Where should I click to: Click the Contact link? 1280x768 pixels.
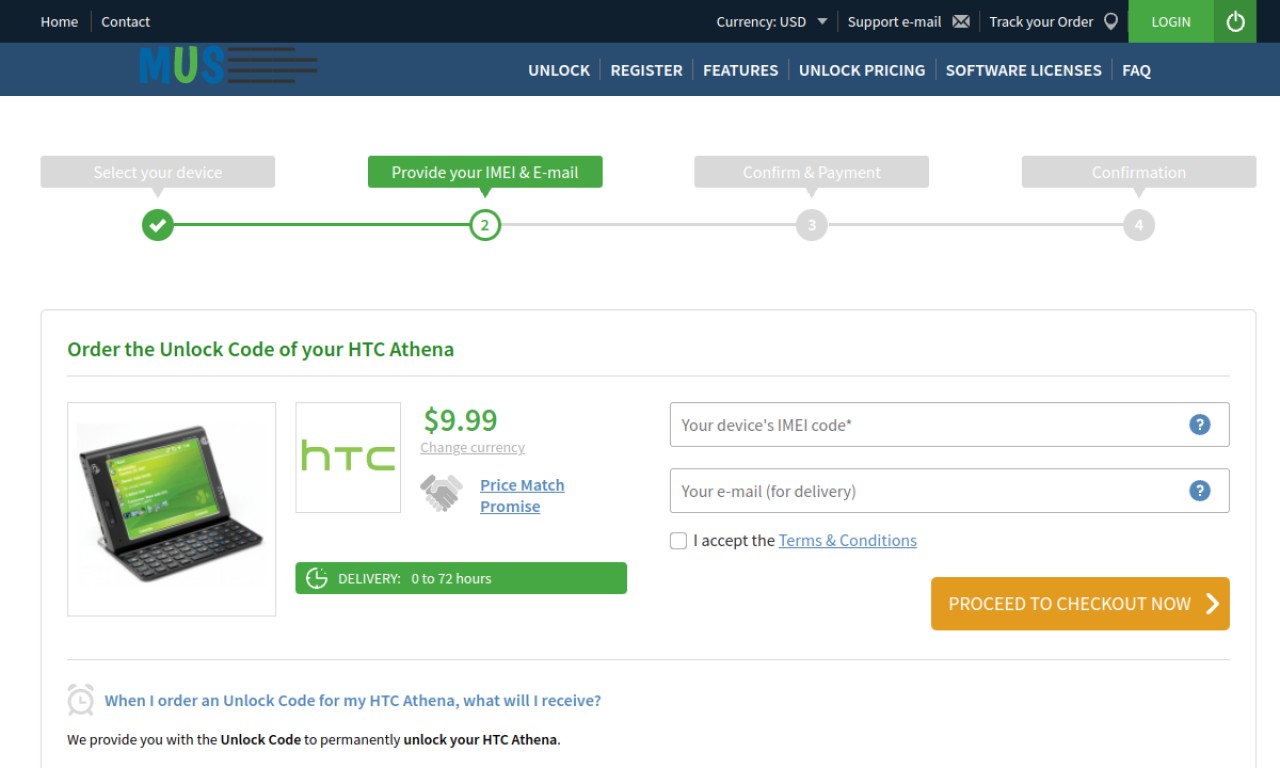(x=126, y=22)
